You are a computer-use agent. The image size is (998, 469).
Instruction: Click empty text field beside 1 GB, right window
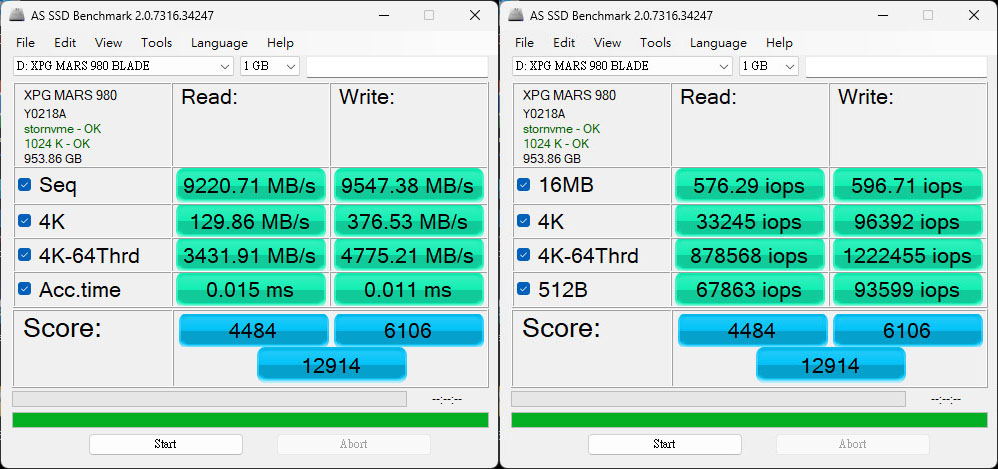click(x=896, y=66)
